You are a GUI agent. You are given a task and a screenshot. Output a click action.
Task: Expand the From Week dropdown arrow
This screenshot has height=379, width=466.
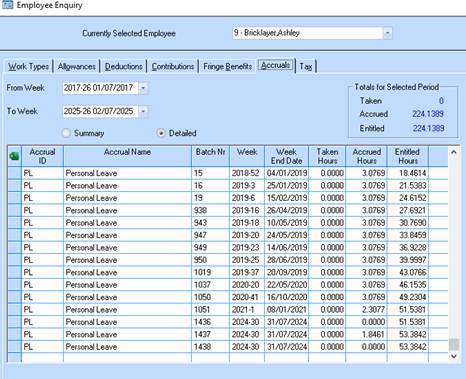click(x=143, y=88)
